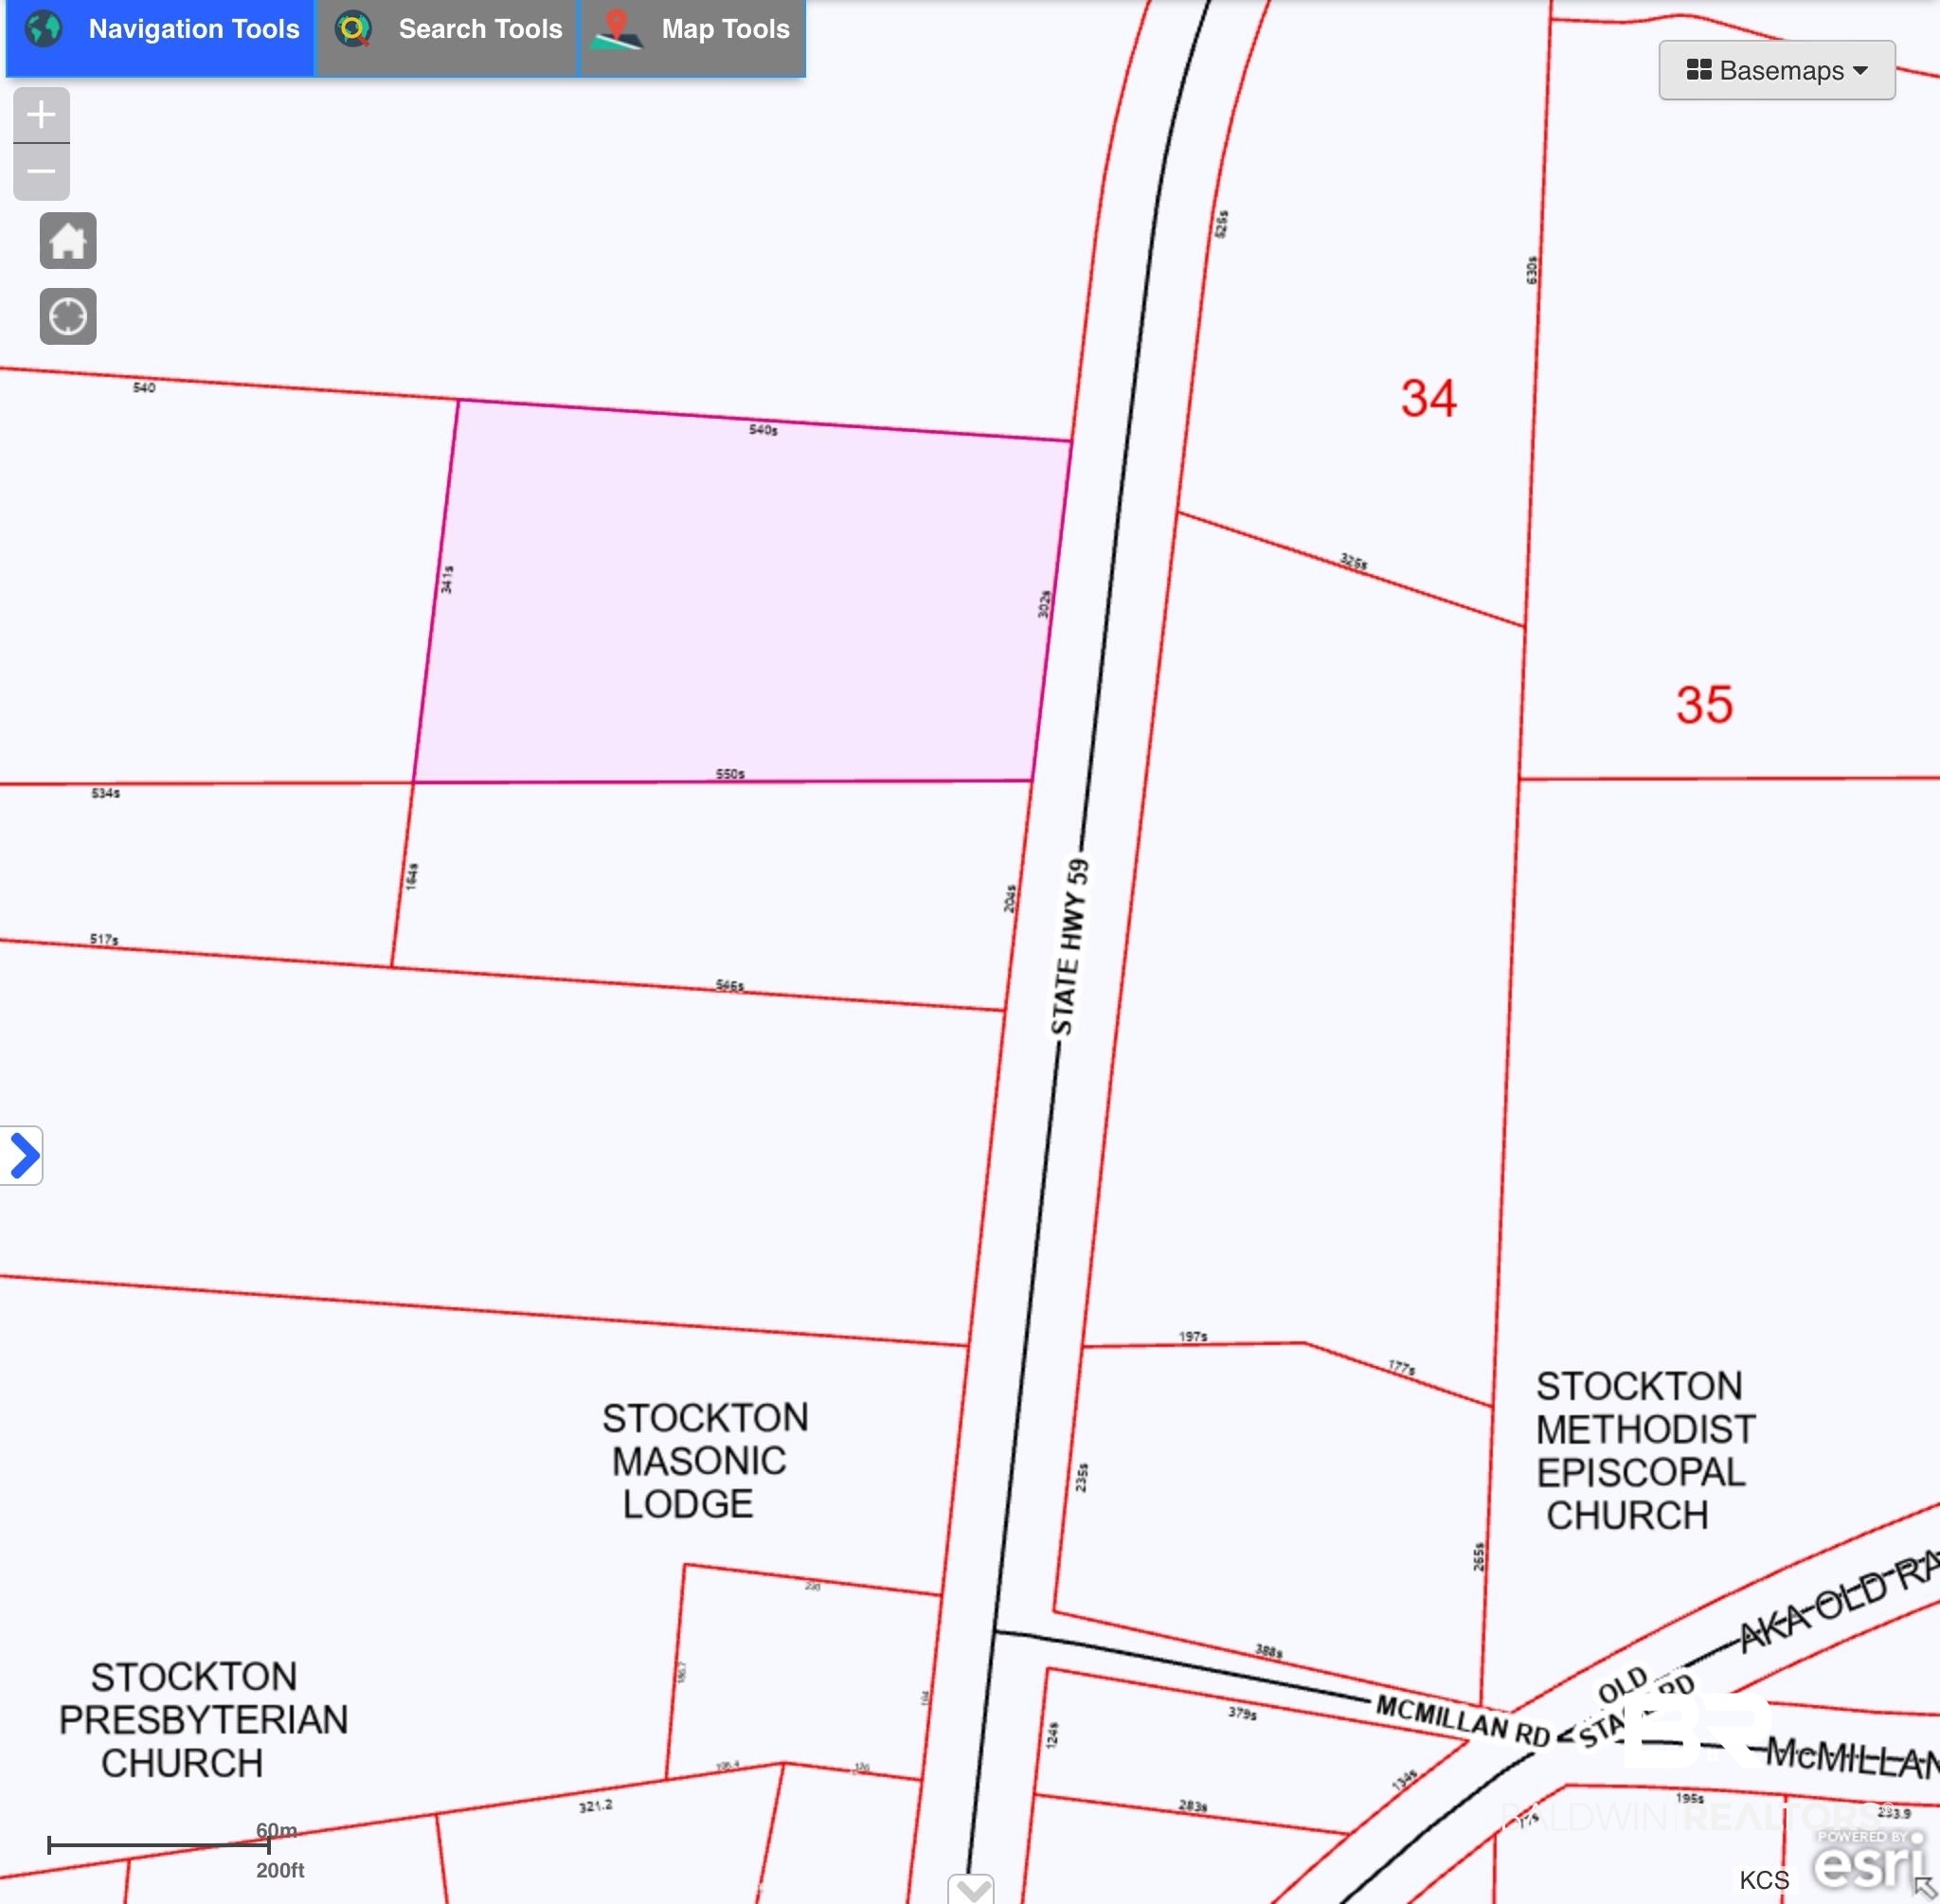Click the 341s dimension on the parcel's west edge
Image resolution: width=1940 pixels, height=1904 pixels.
447,580
